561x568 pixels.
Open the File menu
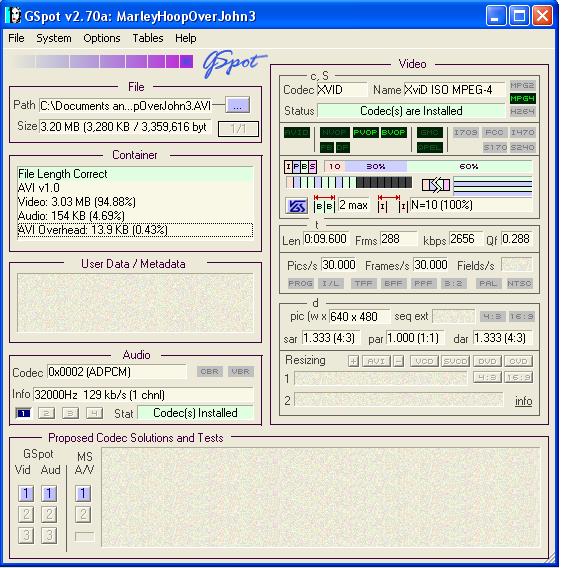click(16, 38)
